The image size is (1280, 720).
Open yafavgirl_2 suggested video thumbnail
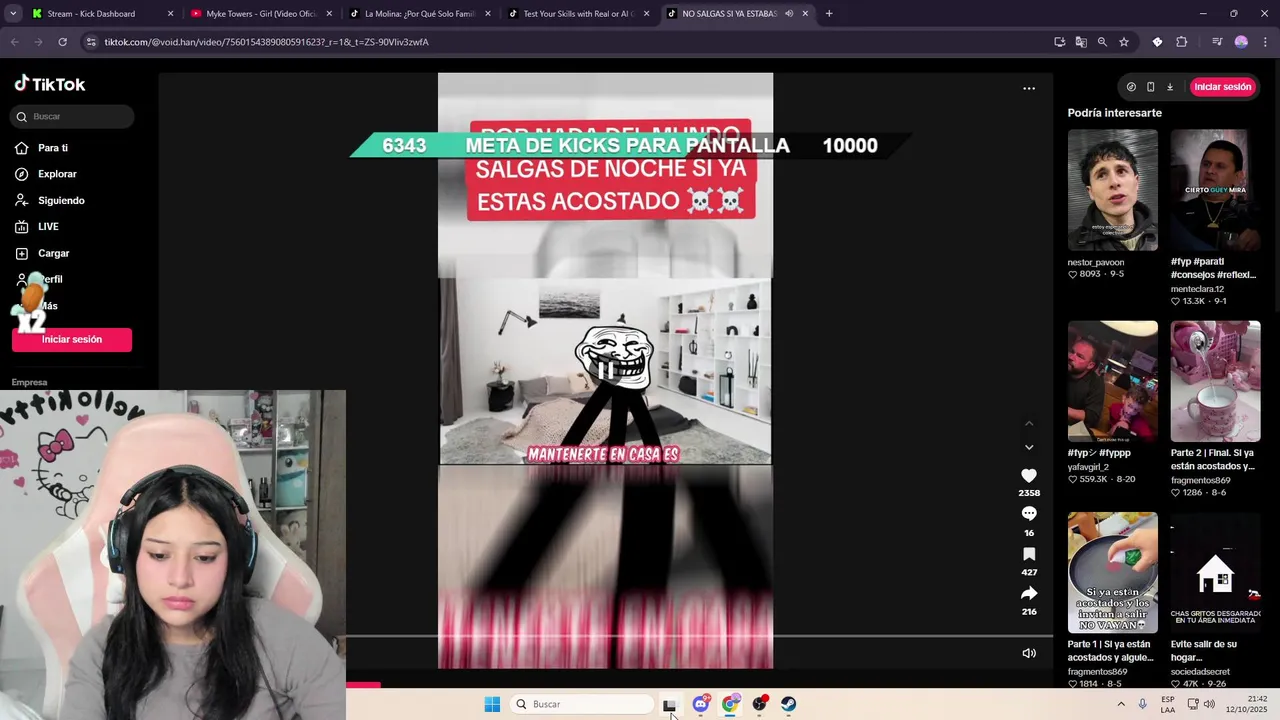click(1112, 381)
